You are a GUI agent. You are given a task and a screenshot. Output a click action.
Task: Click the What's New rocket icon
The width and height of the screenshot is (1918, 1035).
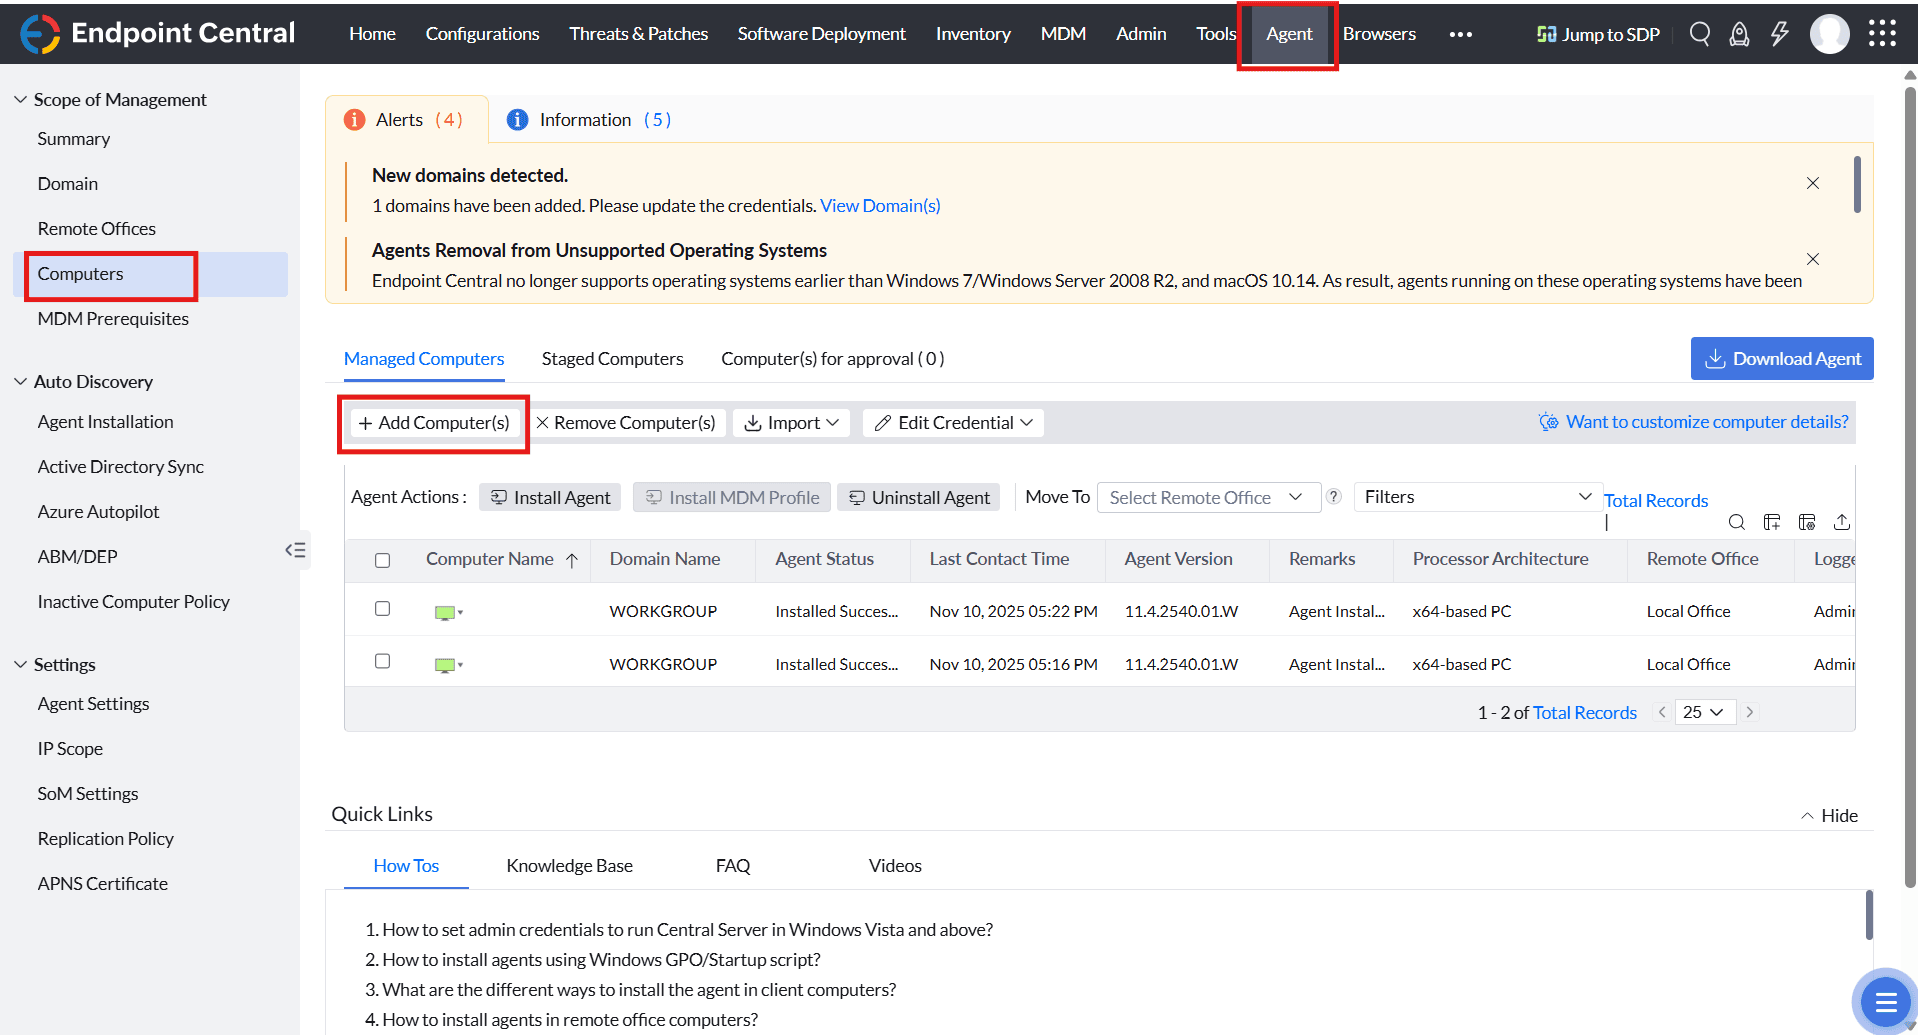coord(1739,33)
